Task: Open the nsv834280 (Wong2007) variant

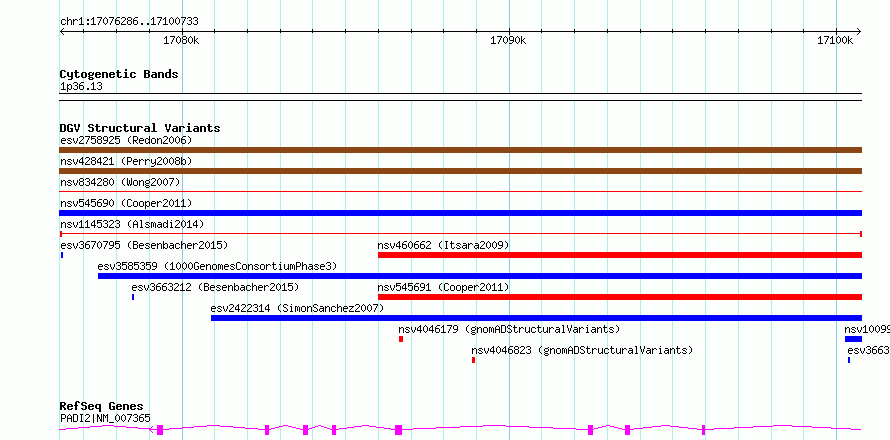Action: click(x=120, y=182)
